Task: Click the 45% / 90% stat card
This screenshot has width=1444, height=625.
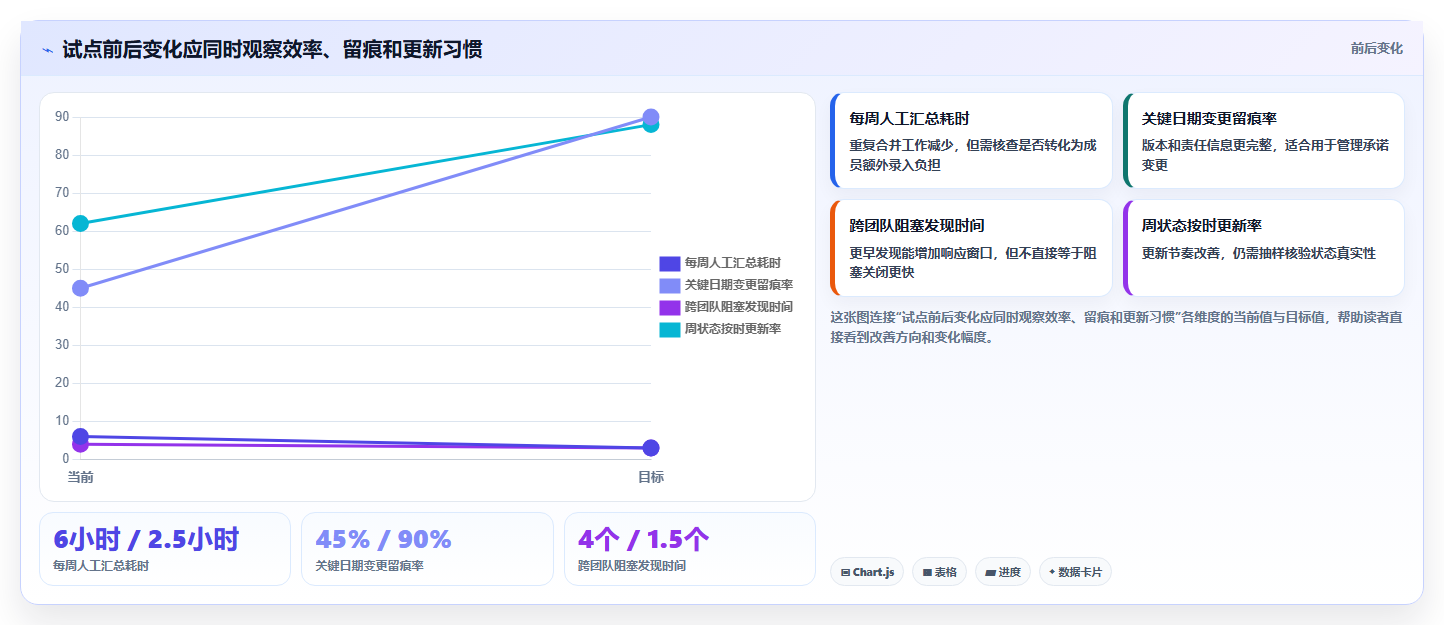Action: (x=427, y=549)
